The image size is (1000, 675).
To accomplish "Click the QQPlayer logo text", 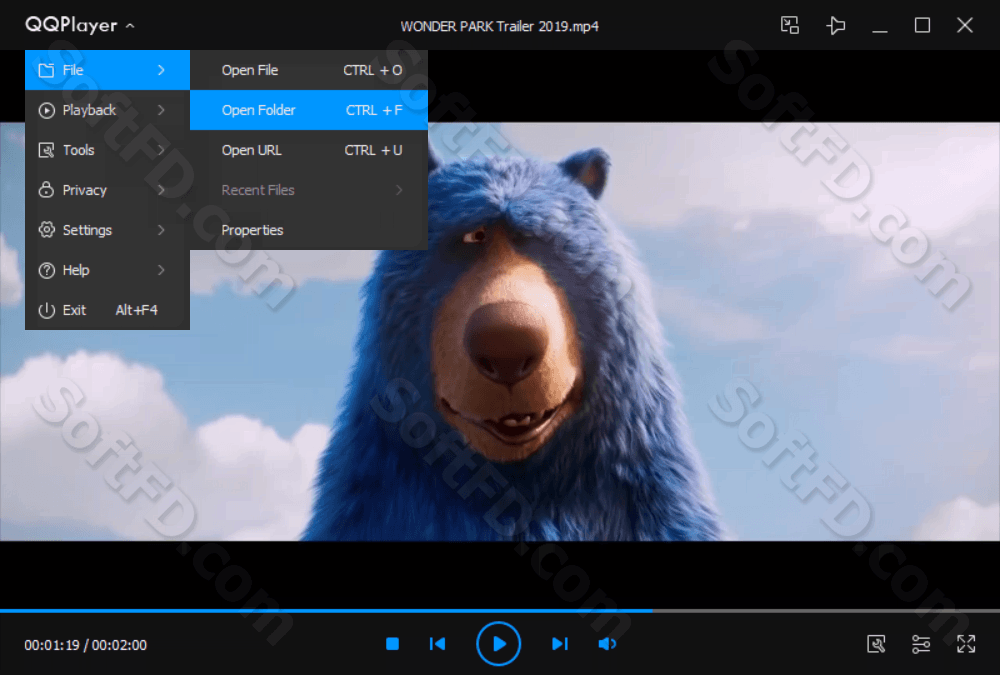I will click(71, 26).
